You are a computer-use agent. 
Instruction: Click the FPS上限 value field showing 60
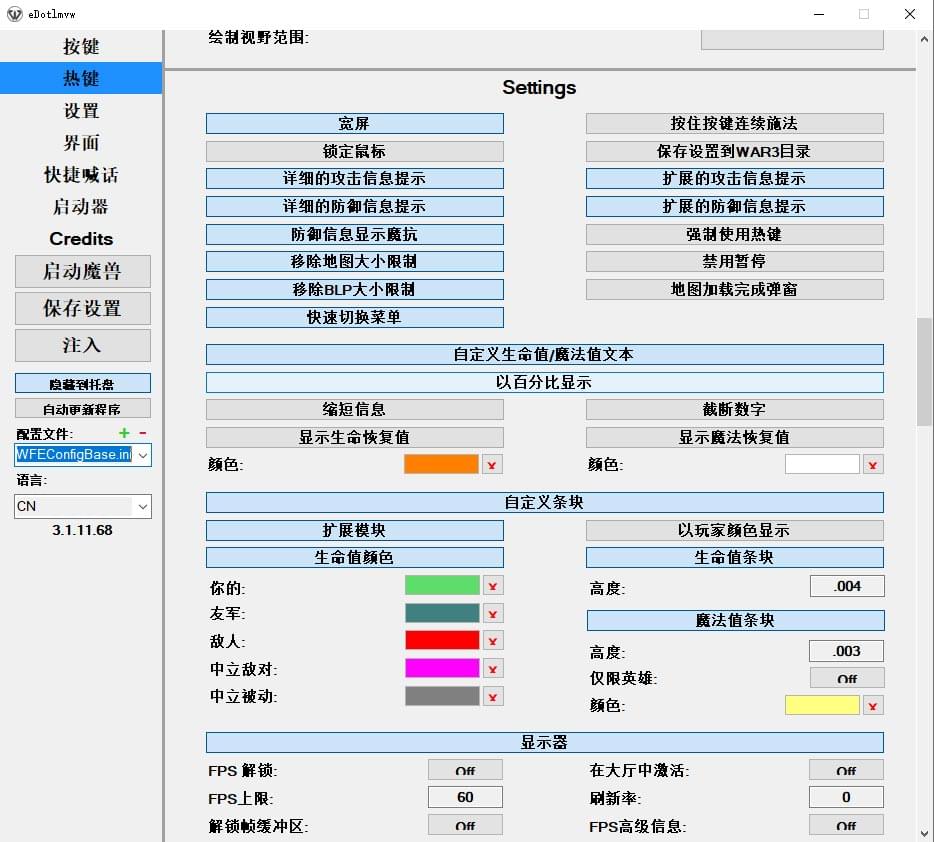click(x=466, y=796)
